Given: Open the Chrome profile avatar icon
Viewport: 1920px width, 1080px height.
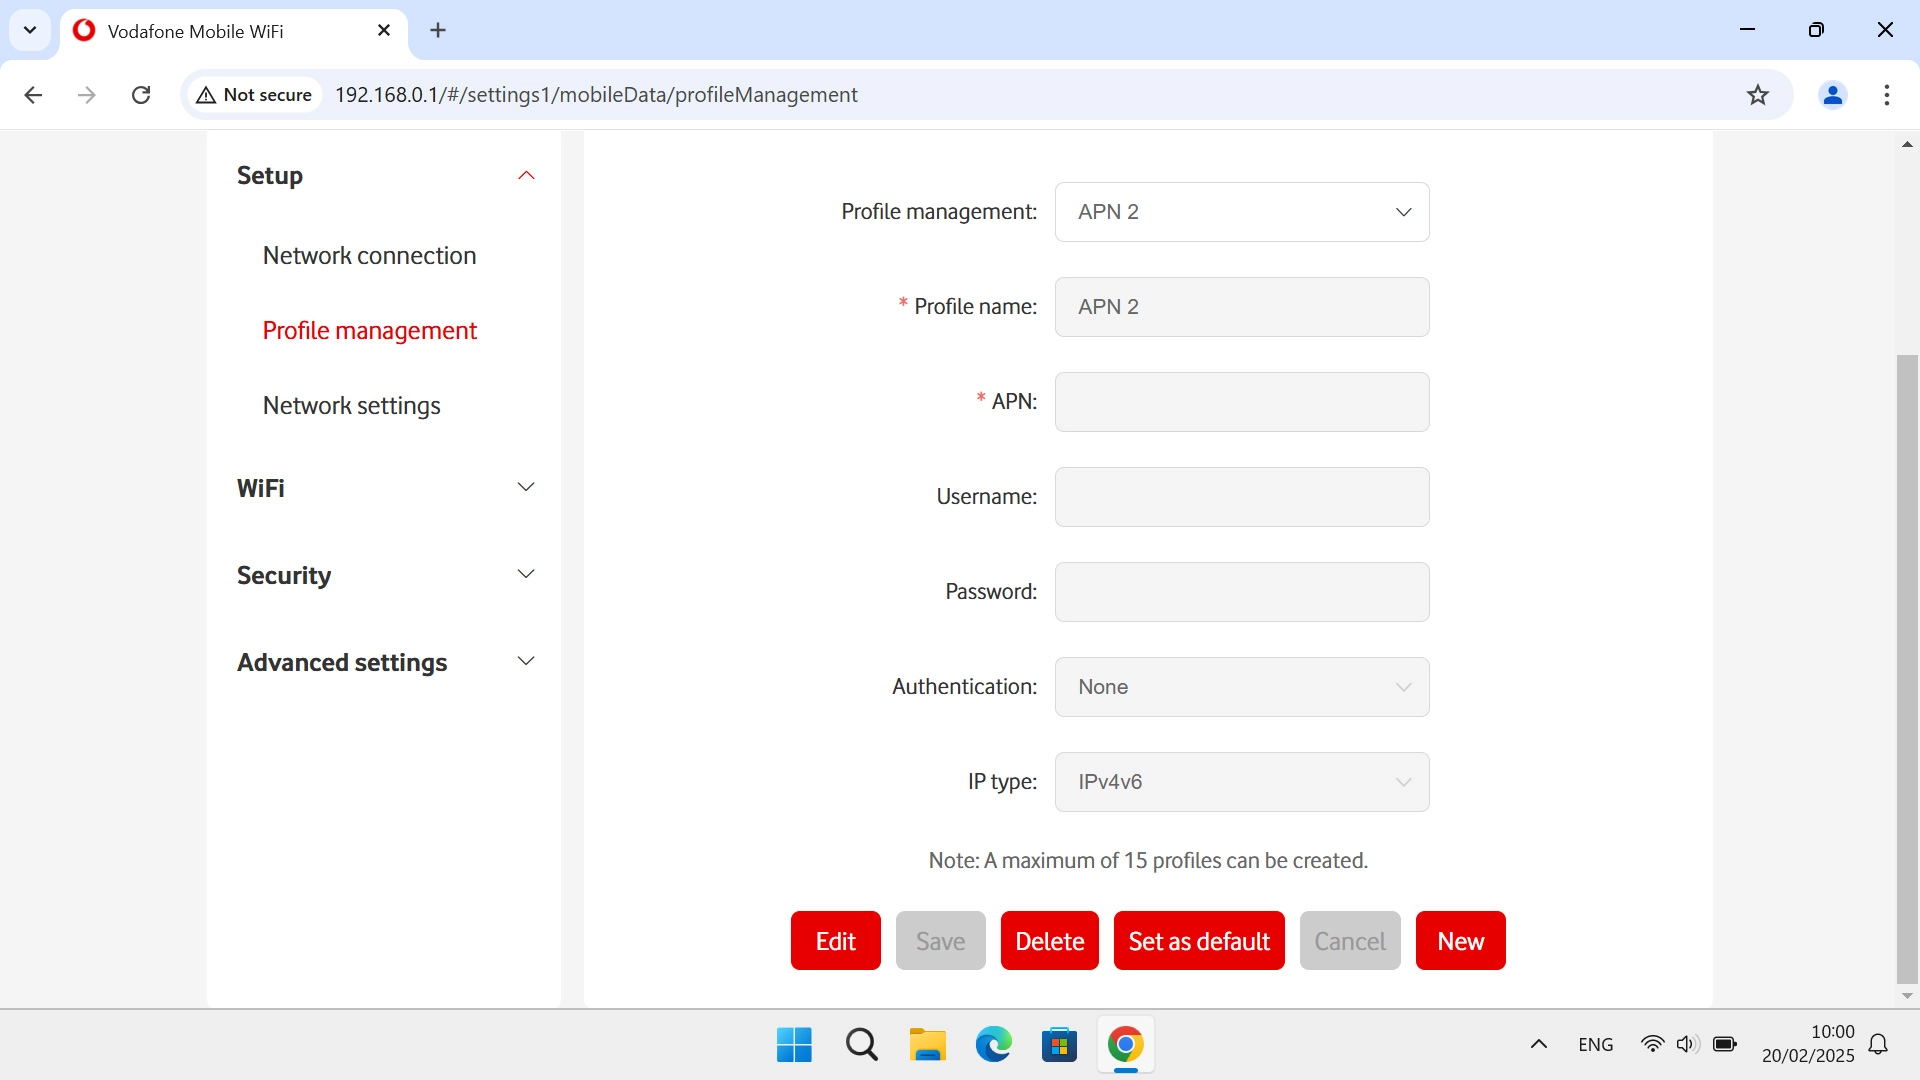Looking at the screenshot, I should click(x=1832, y=95).
